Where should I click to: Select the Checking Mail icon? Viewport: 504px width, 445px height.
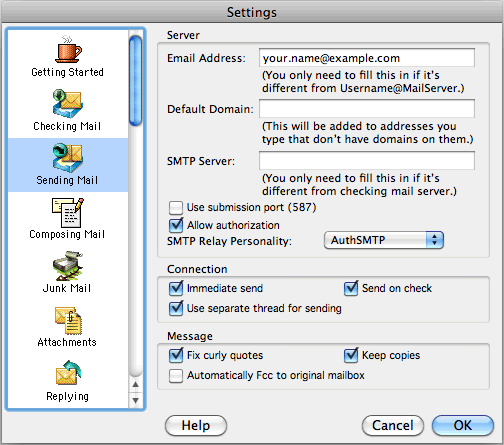pyautogui.click(x=67, y=104)
